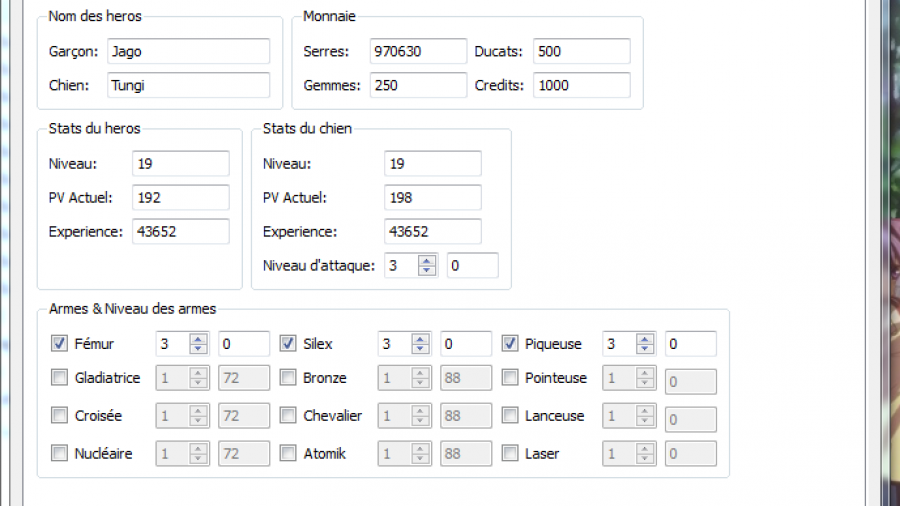This screenshot has height=506, width=900.
Task: Uncheck the Silex weapon
Action: (x=288, y=344)
